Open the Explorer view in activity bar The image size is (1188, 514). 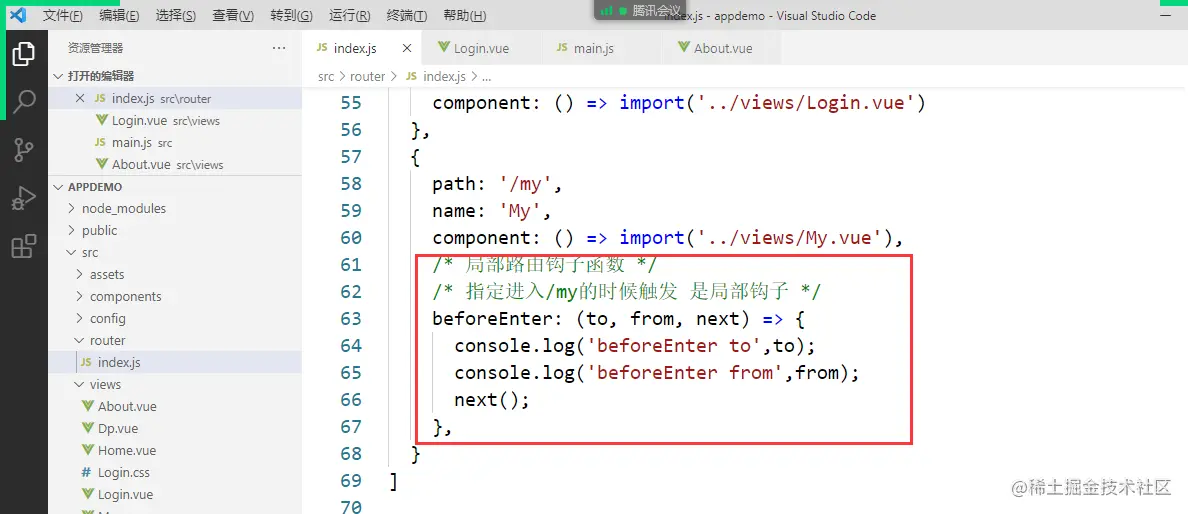pos(23,54)
